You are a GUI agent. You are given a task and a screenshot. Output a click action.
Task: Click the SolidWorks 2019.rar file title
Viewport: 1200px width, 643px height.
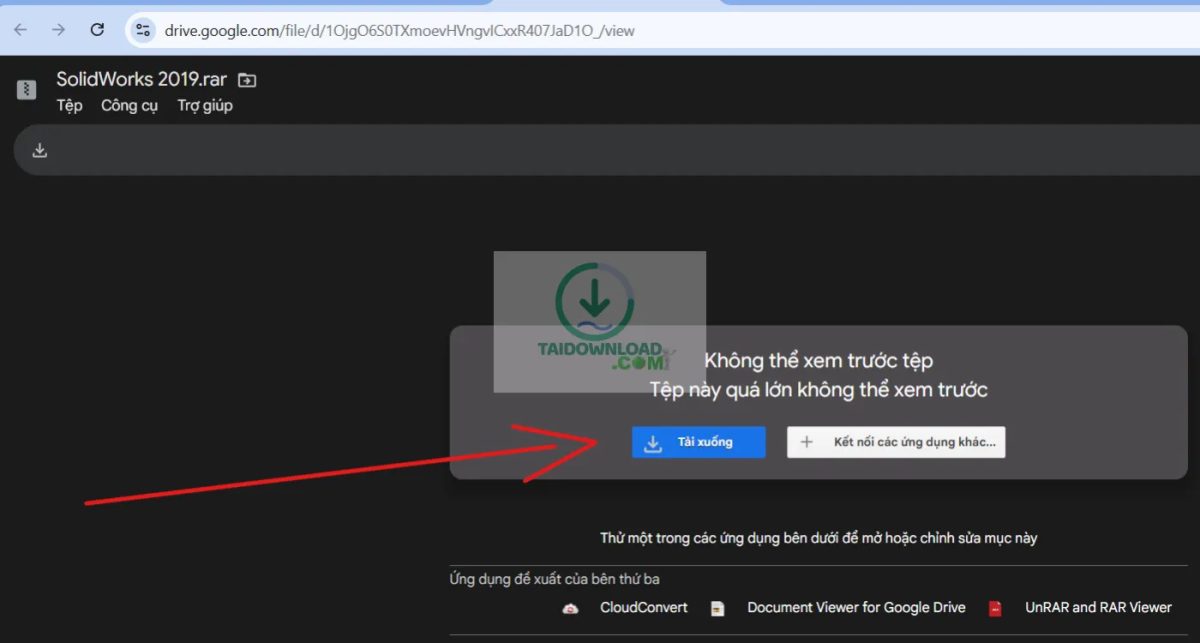[x=141, y=80]
